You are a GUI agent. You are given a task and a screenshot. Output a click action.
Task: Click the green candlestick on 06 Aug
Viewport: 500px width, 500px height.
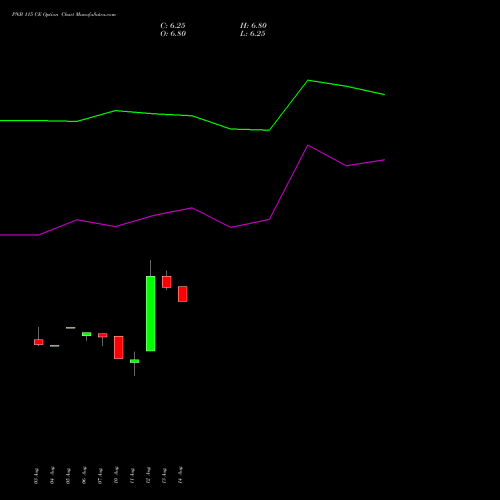87,334
